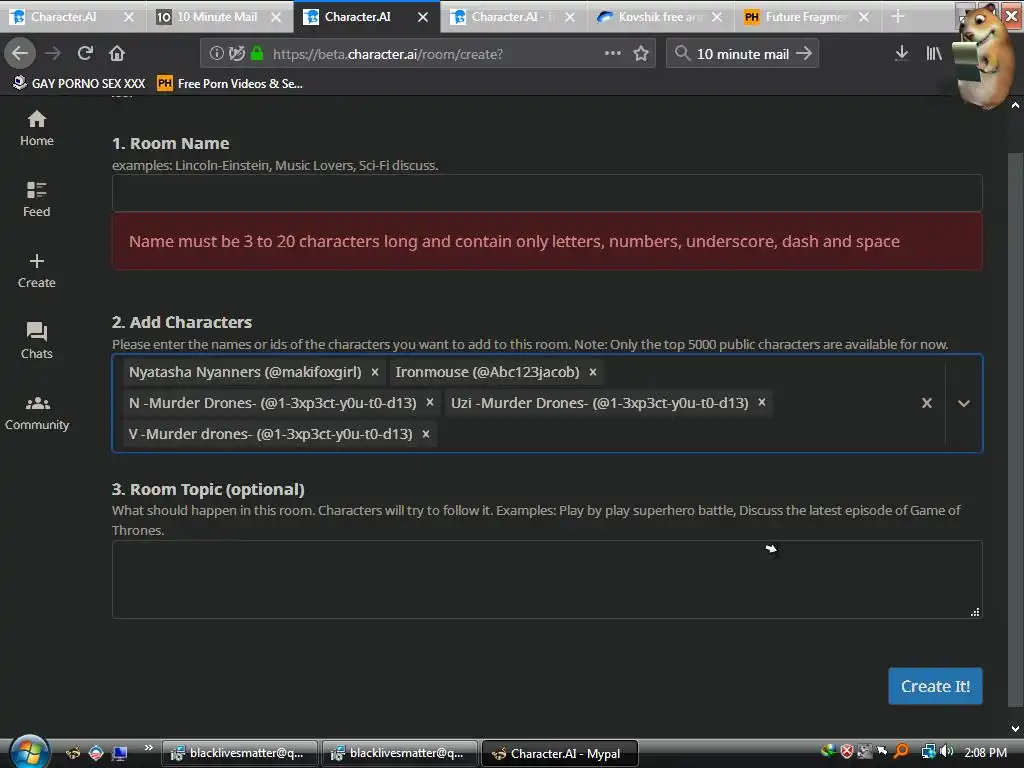Go to Home in the sidebar
Screen dimensions: 1024x768
click(x=37, y=129)
